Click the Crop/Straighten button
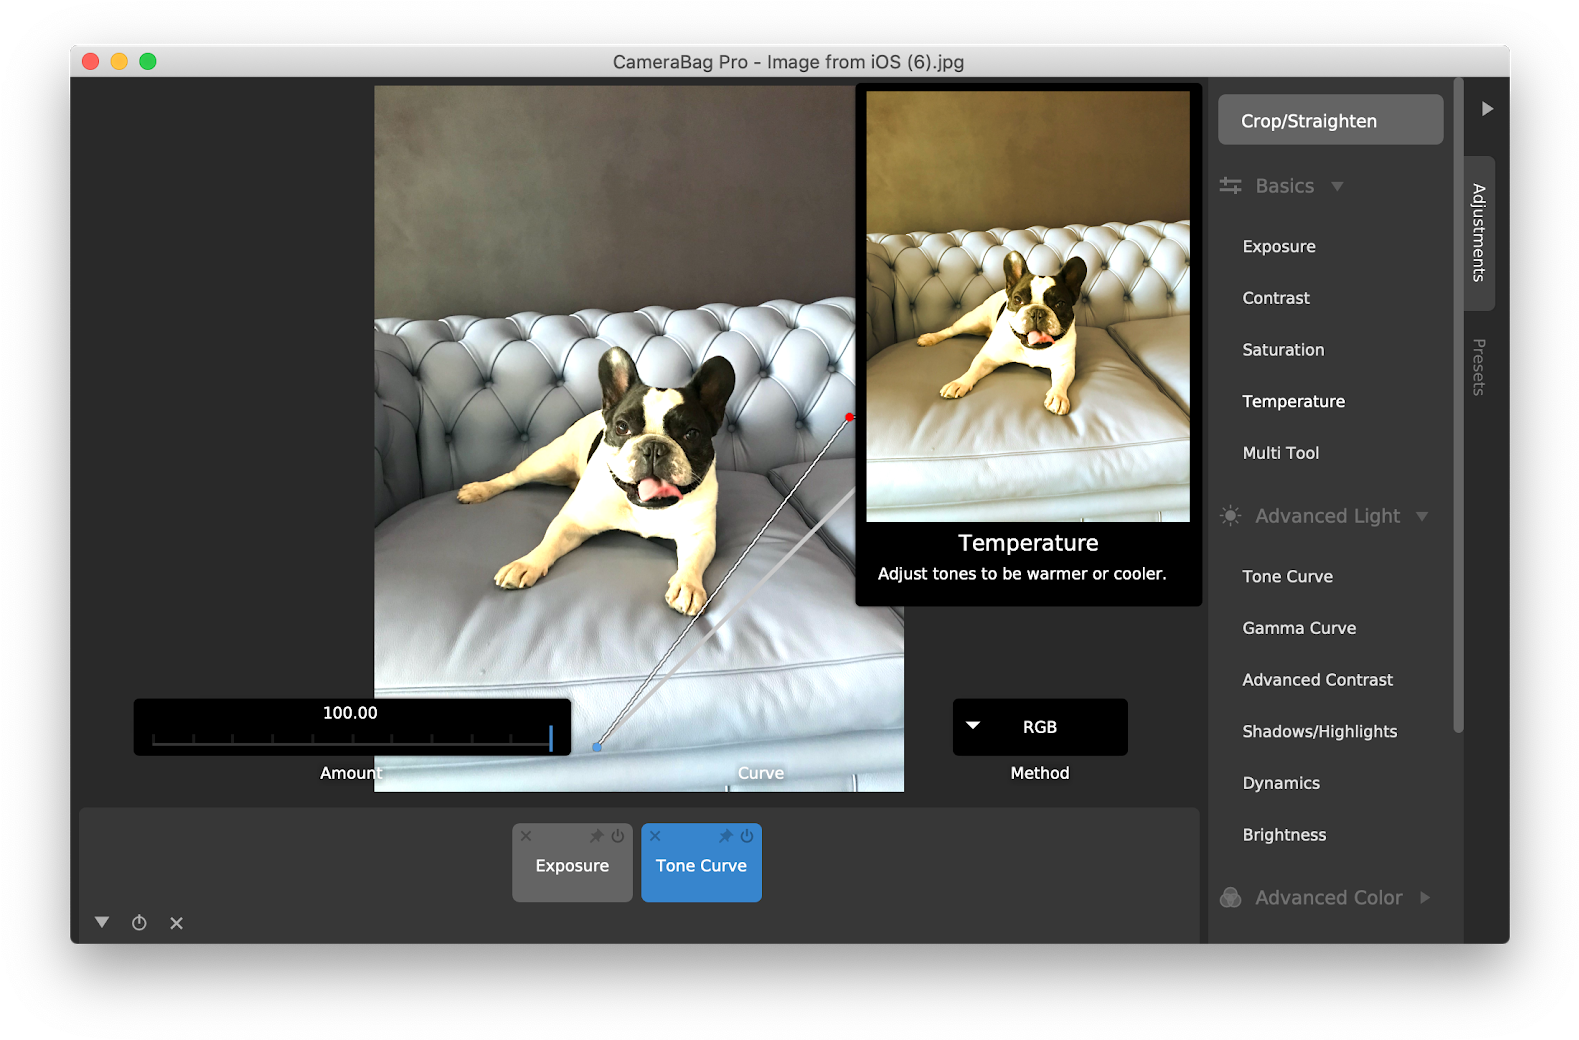The width and height of the screenshot is (1579, 1040). click(x=1330, y=120)
